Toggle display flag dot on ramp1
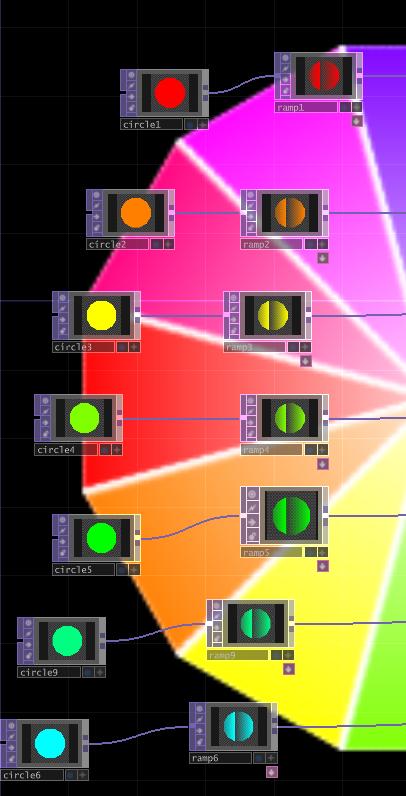This screenshot has height=796, width=406. pyautogui.click(x=345, y=107)
